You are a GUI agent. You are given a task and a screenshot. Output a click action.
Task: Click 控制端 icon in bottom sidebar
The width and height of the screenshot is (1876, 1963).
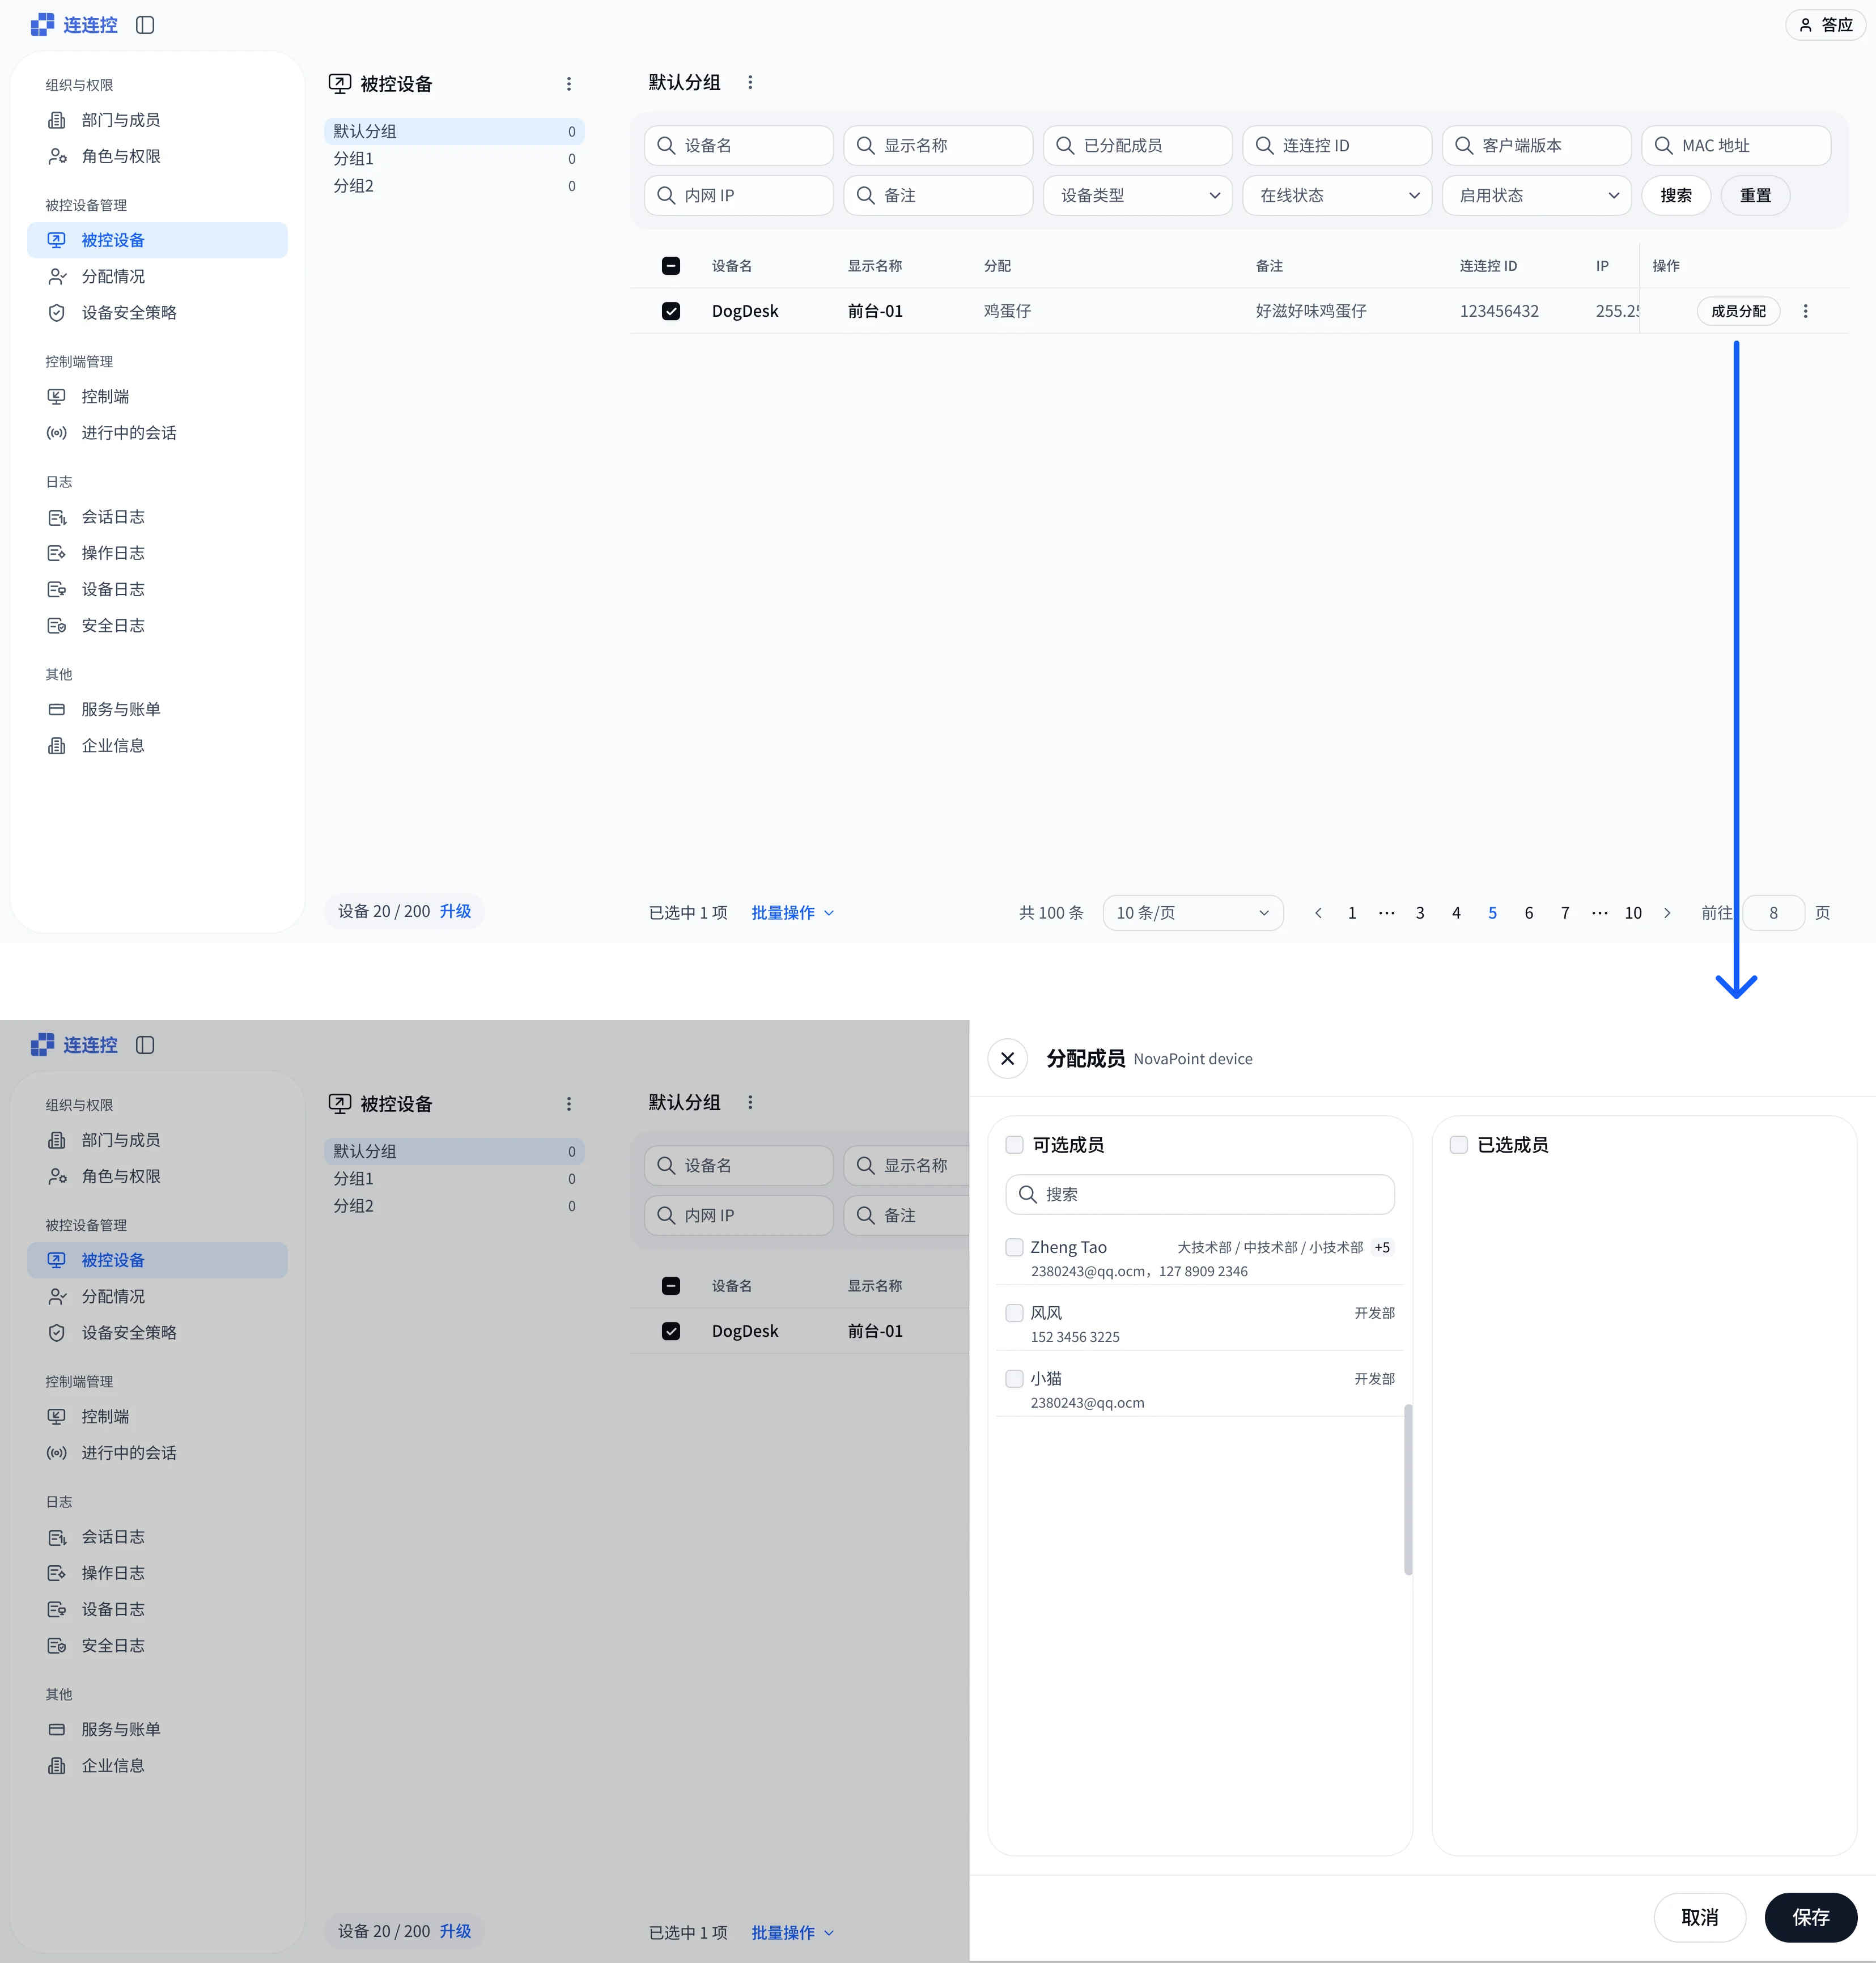pyautogui.click(x=57, y=1417)
